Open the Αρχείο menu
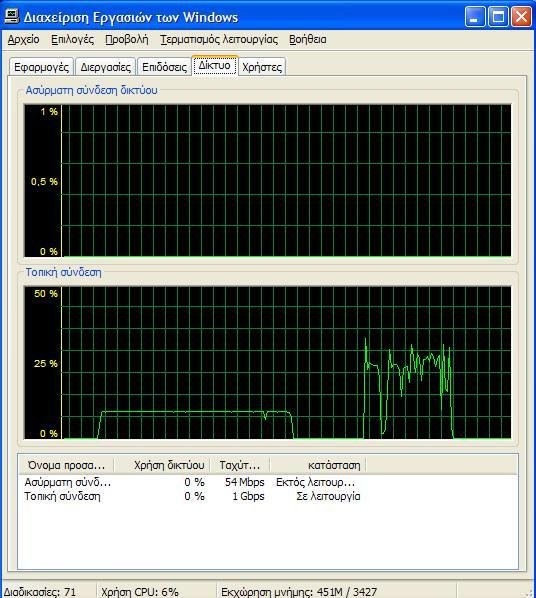The width and height of the screenshot is (536, 598). pos(24,40)
